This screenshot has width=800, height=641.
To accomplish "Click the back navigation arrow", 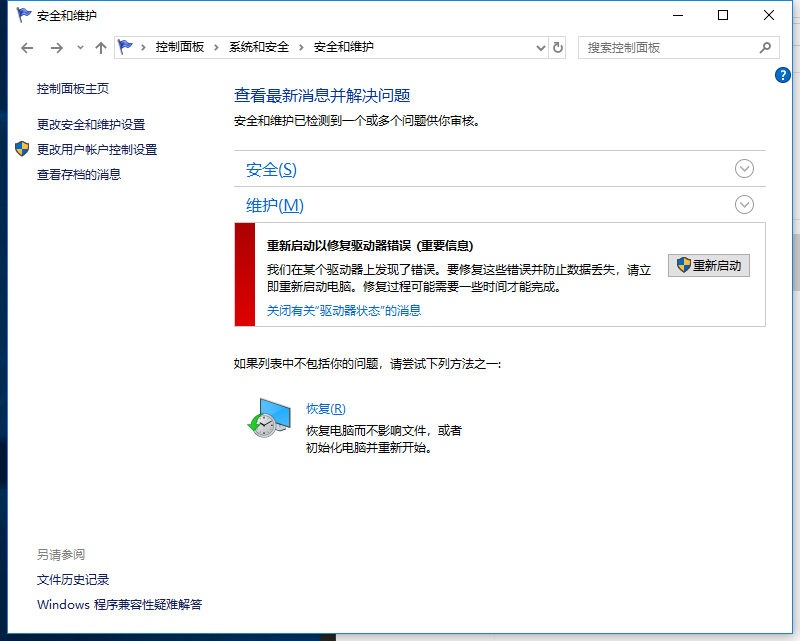I will coord(27,47).
